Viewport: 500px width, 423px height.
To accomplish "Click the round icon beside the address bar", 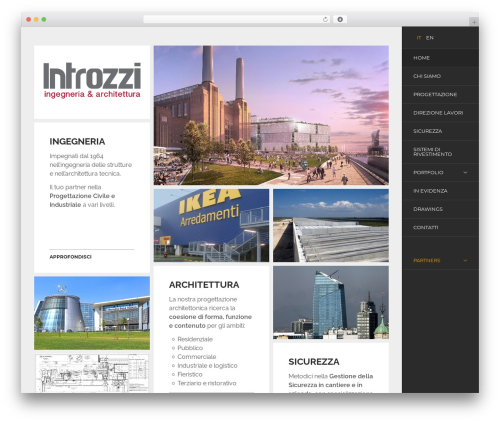I will [x=340, y=20].
